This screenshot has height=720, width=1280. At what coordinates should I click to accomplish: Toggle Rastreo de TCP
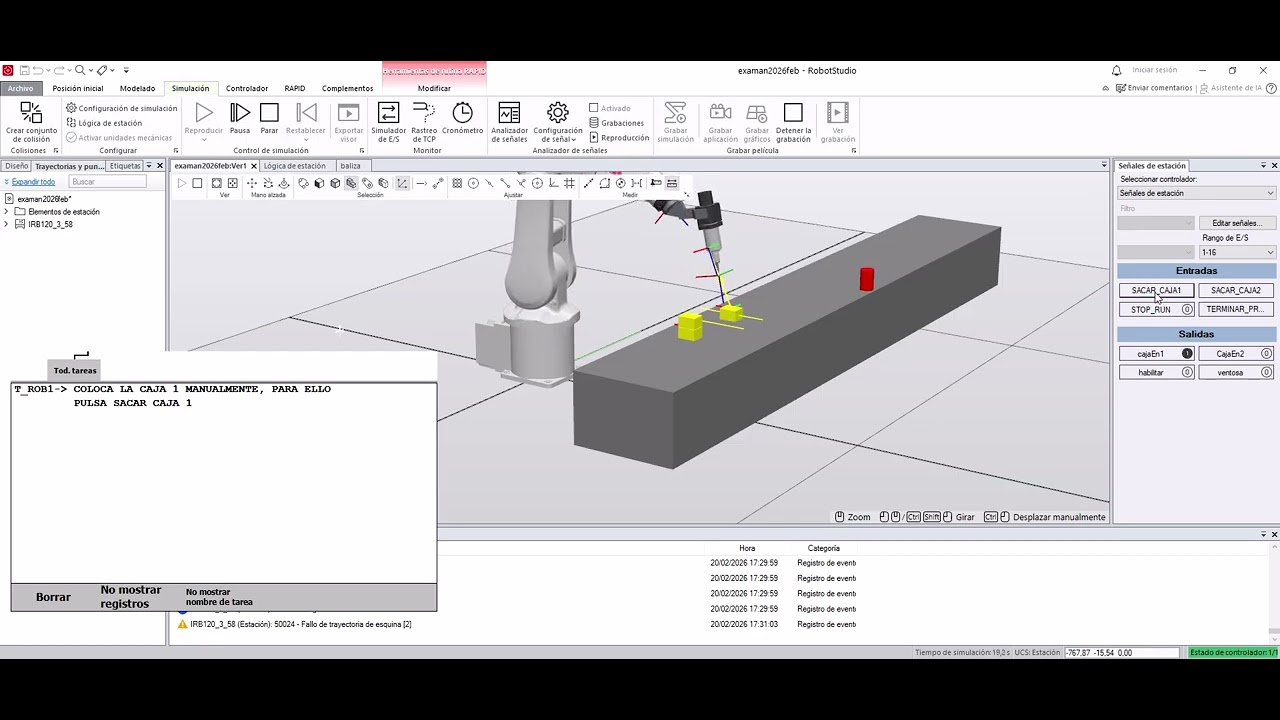[424, 121]
